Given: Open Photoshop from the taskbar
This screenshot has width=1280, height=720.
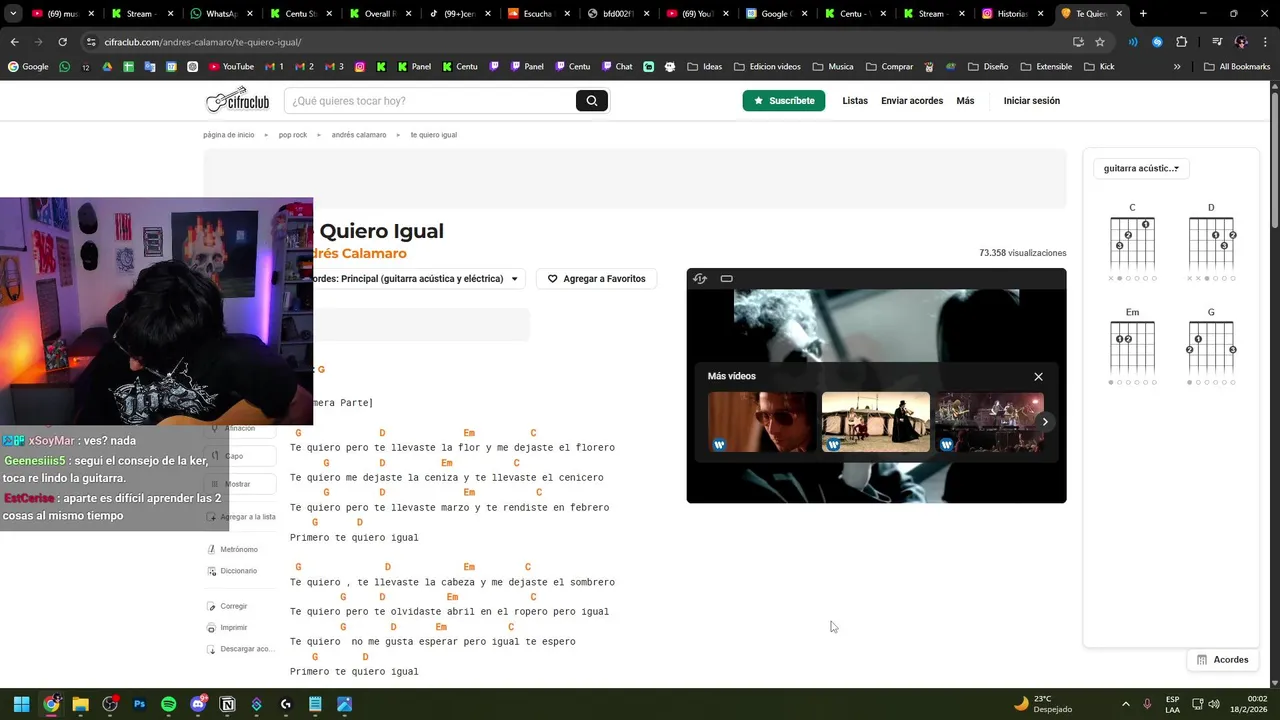Looking at the screenshot, I should [x=139, y=704].
